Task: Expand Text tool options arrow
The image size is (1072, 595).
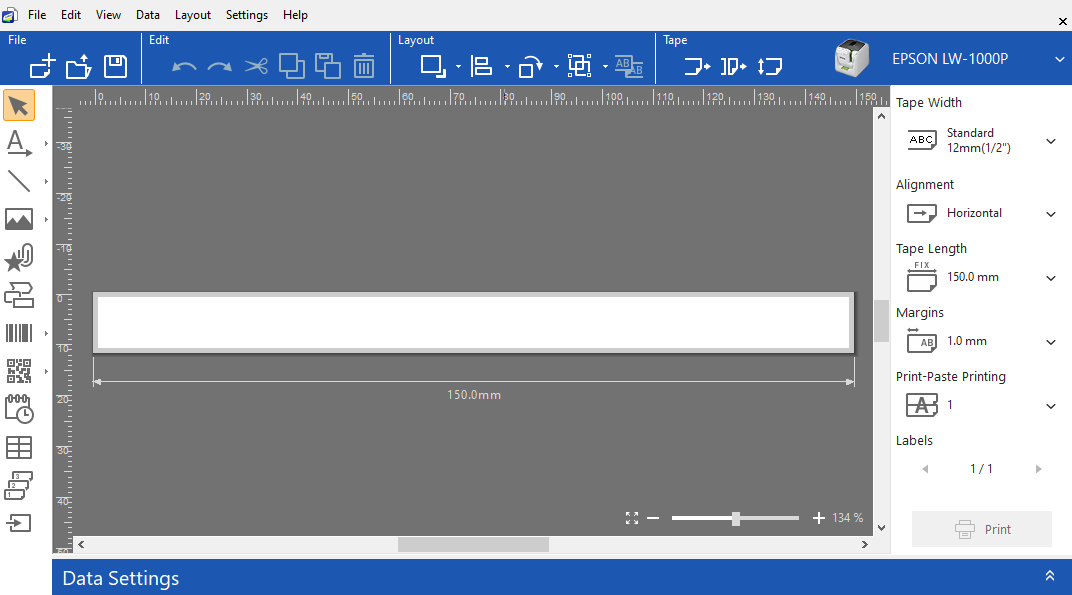Action: [x=46, y=144]
